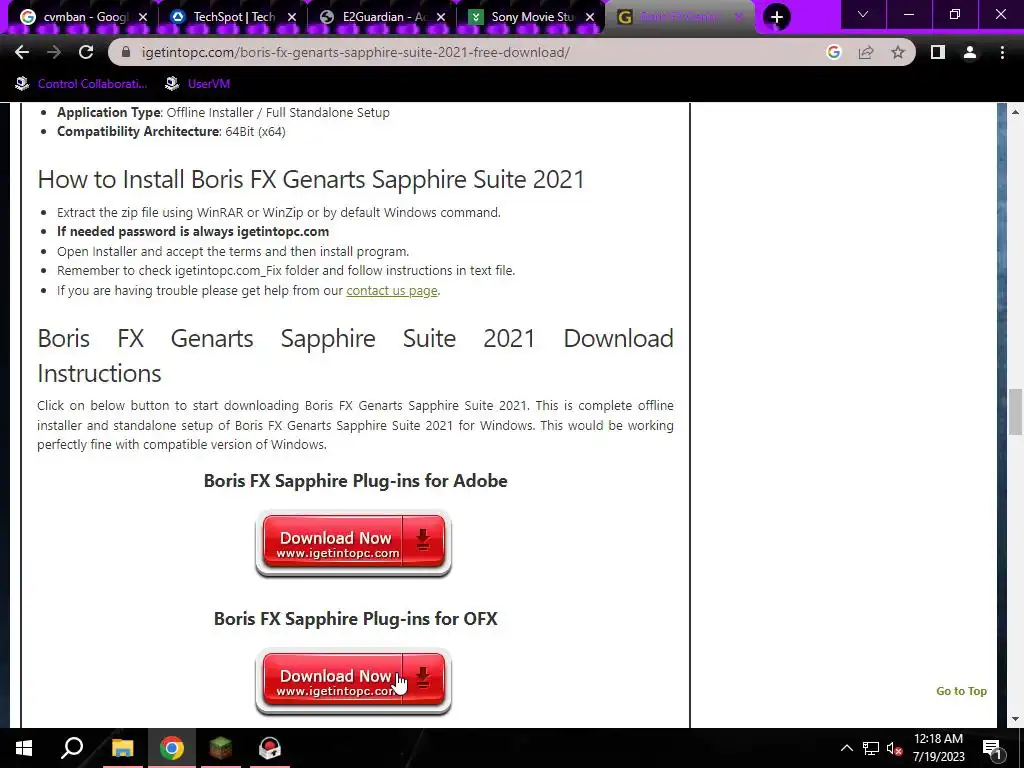Image resolution: width=1024 pixels, height=768 pixels.
Task: Click Boris FX Sapphire Plug-ins for Adobe heading
Action: click(355, 481)
